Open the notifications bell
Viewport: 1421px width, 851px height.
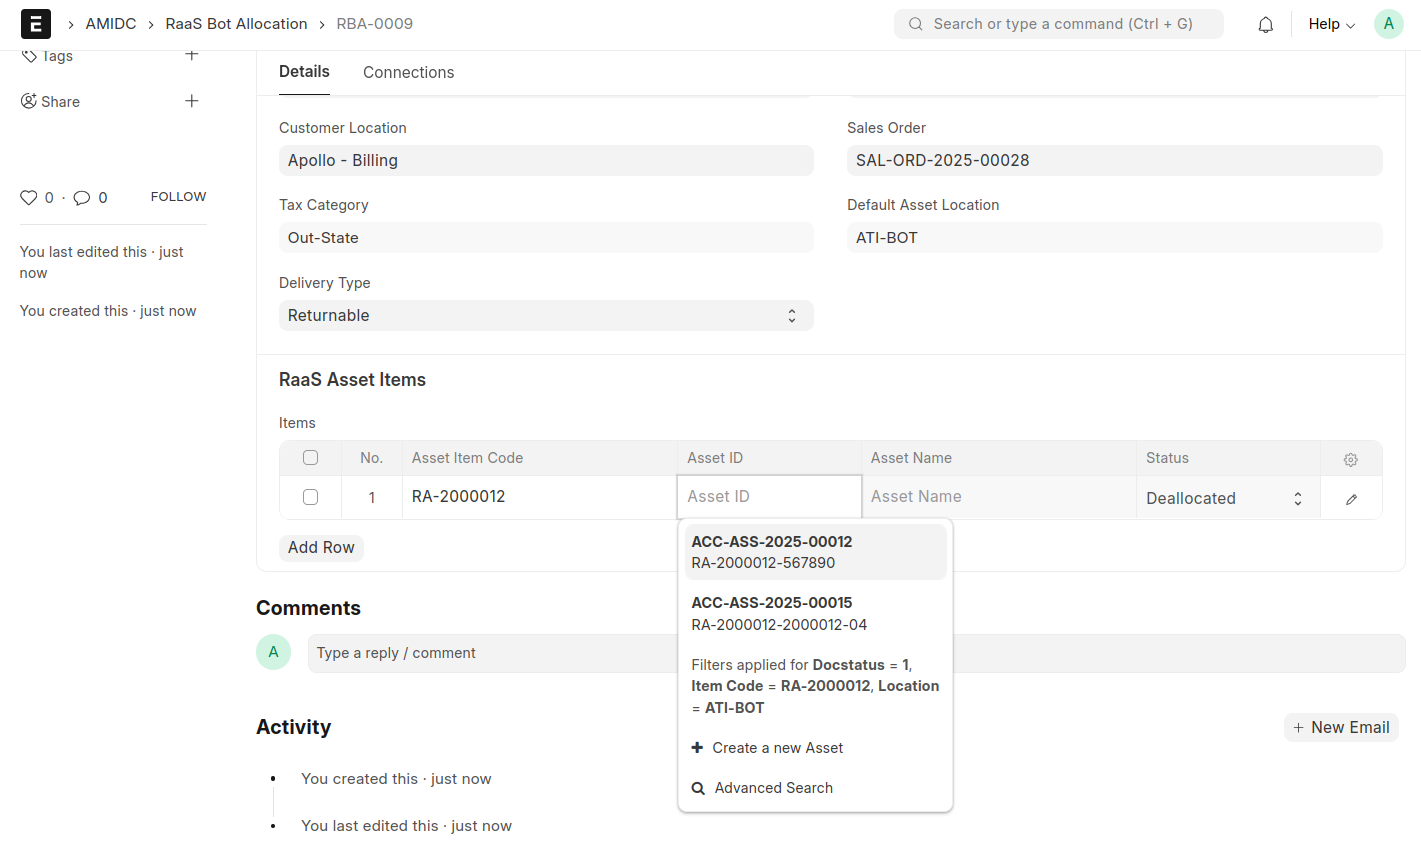1265,25
